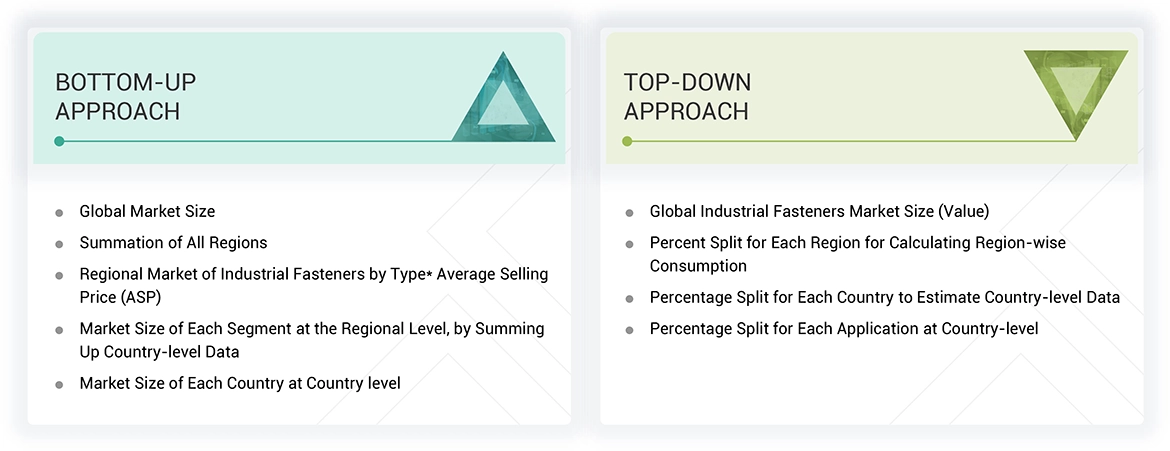Click the Global Market Size text
Screen dimensions: 1170x451
(x=147, y=212)
